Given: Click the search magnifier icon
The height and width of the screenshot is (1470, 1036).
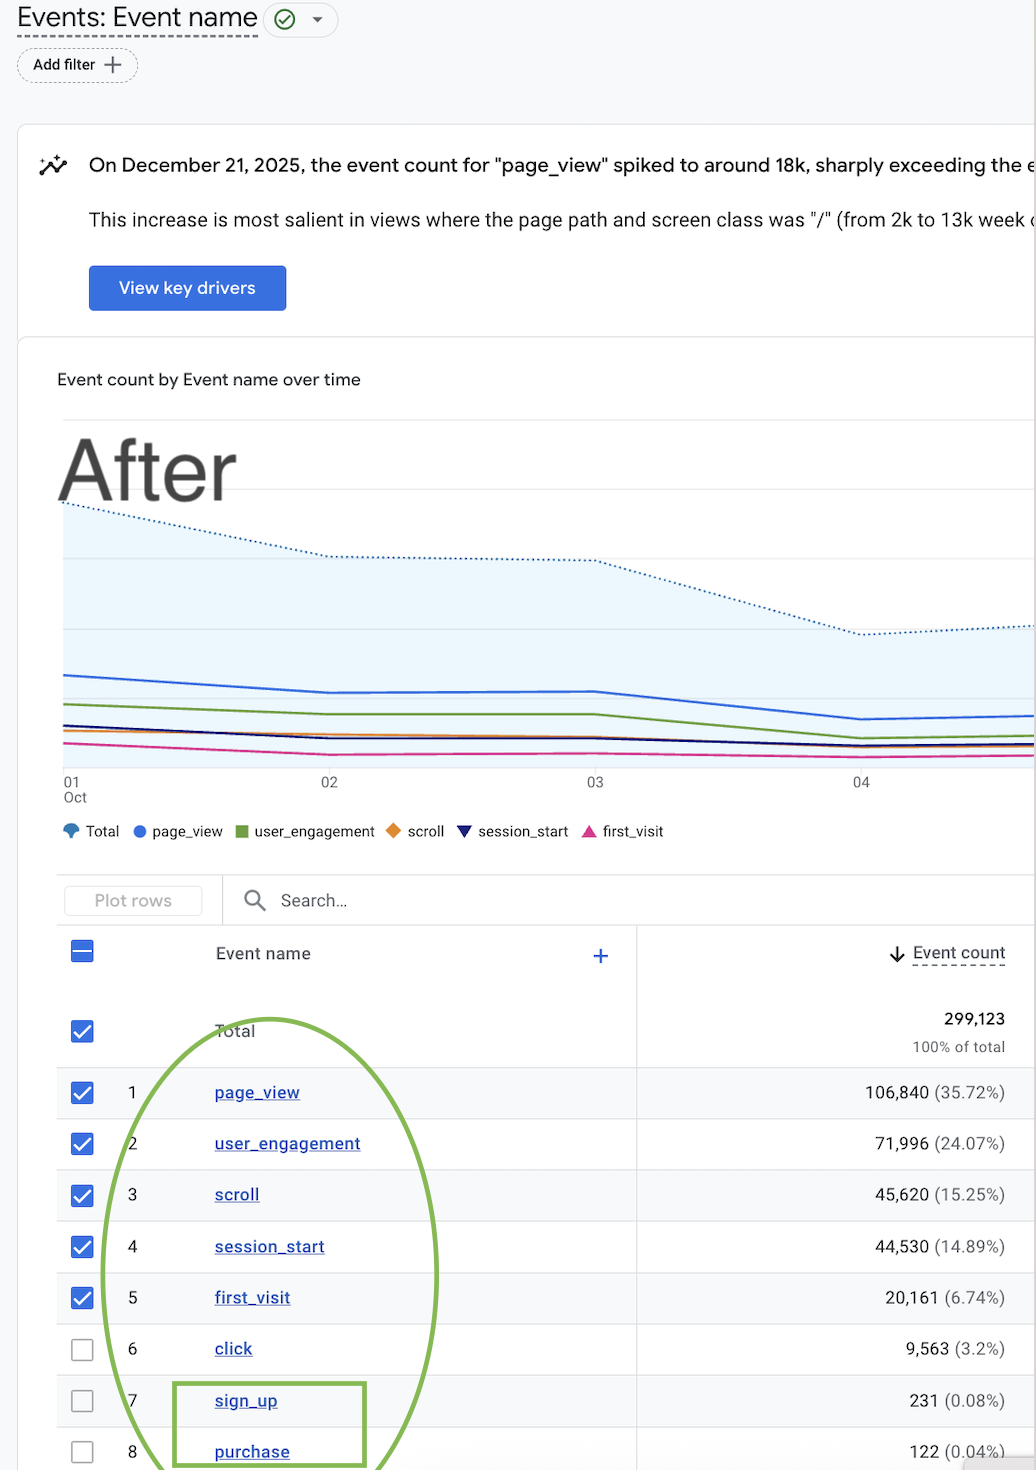Looking at the screenshot, I should click(255, 901).
